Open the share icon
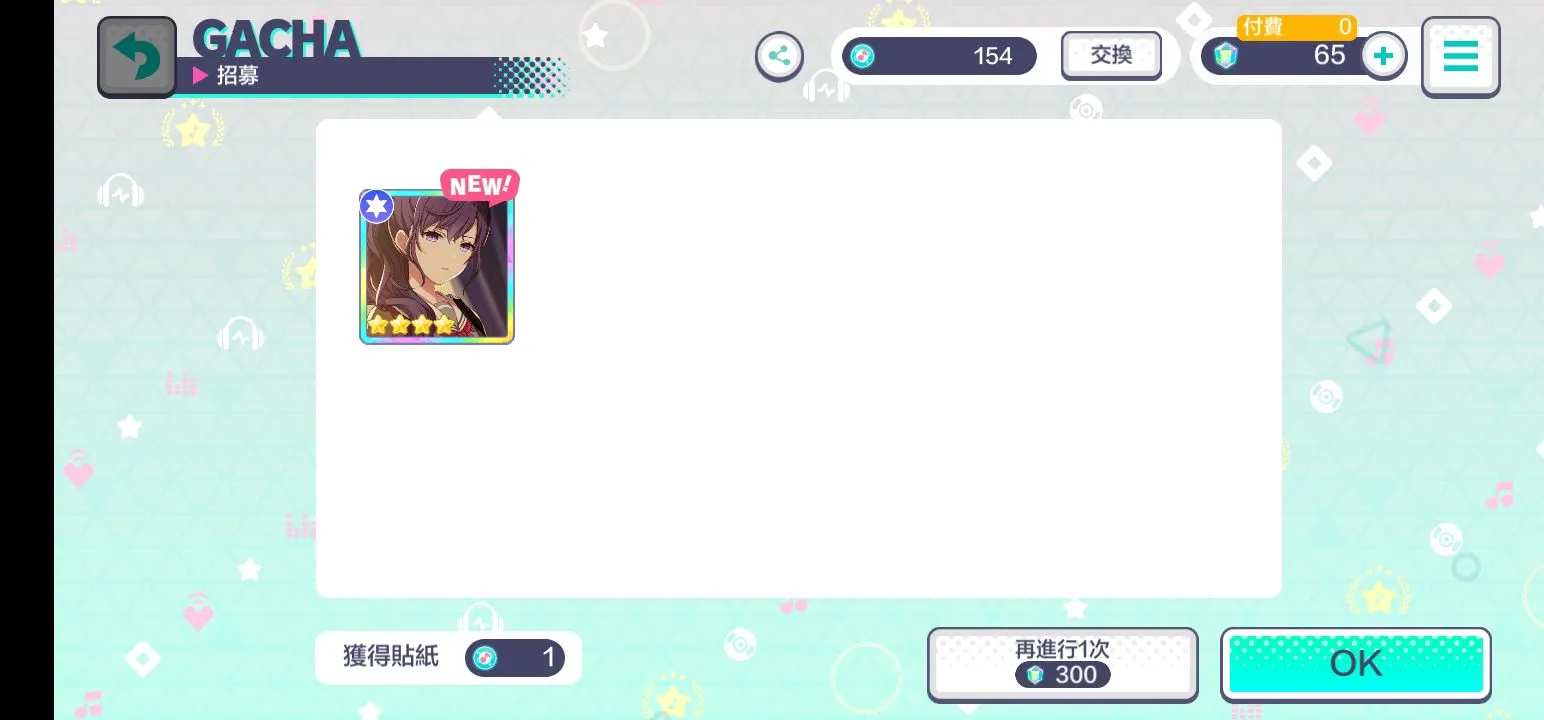 pyautogui.click(x=779, y=56)
